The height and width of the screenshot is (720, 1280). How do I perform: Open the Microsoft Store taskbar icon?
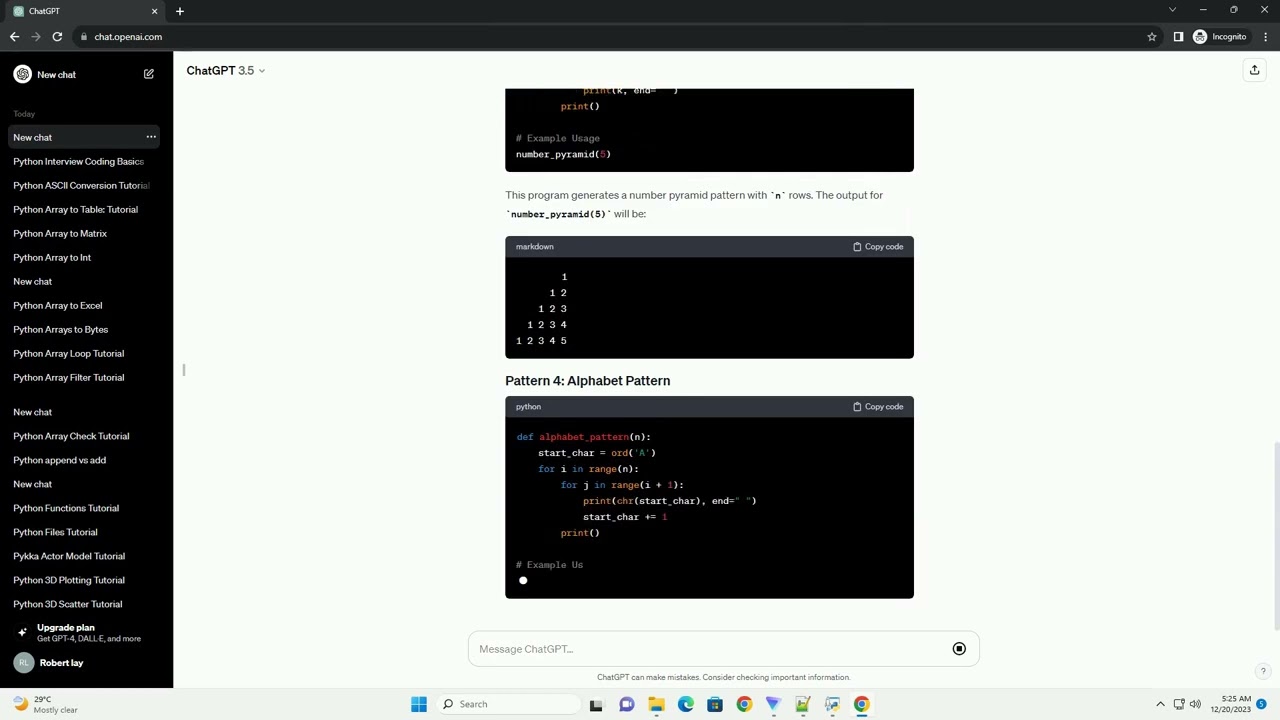pyautogui.click(x=715, y=704)
